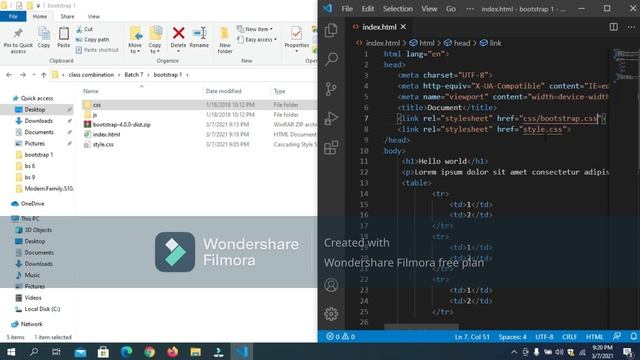Open New item dropdown in ribbon
This screenshot has height=360, width=640.
(255, 29)
